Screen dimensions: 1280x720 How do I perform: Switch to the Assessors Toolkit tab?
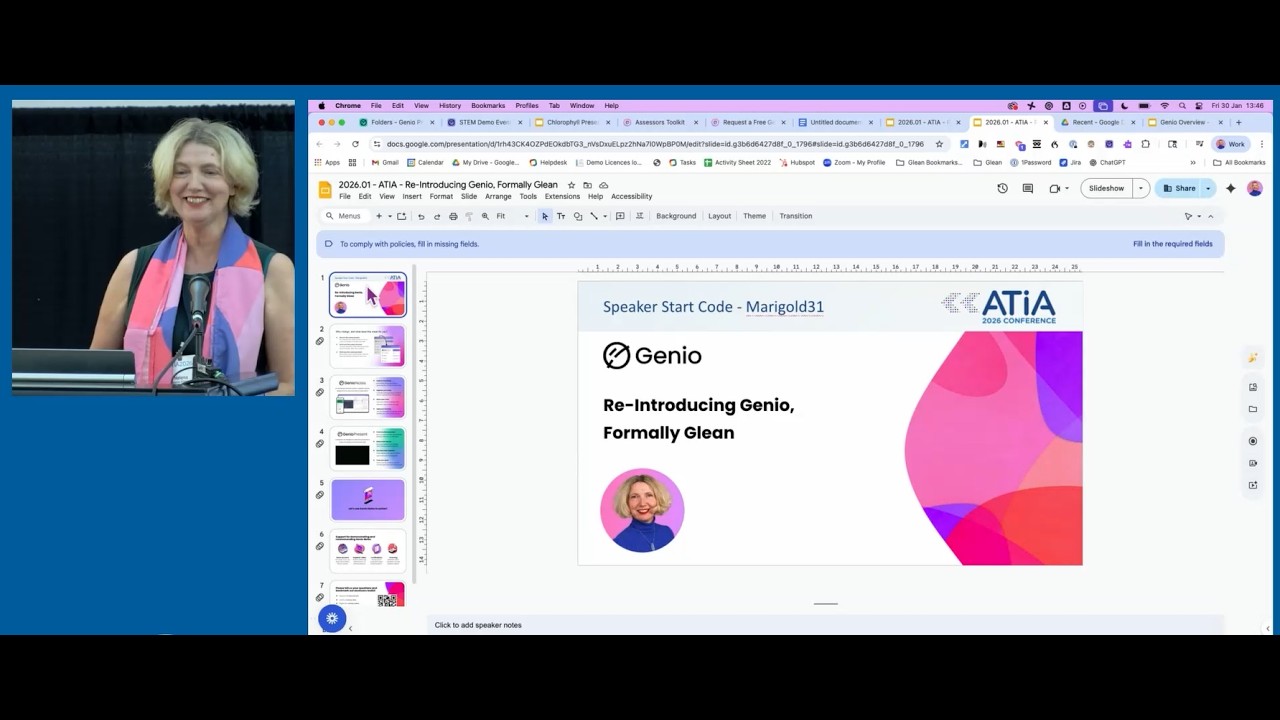pos(659,122)
